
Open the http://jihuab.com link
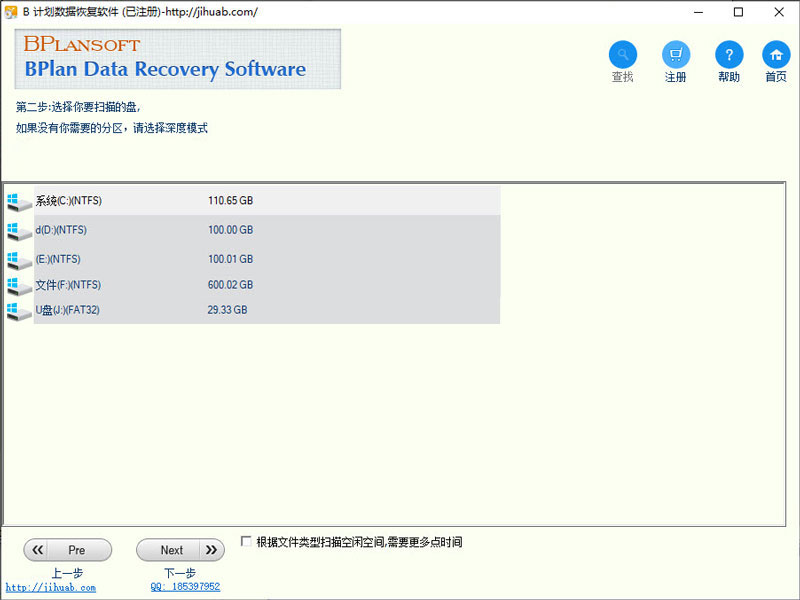pyautogui.click(x=51, y=587)
